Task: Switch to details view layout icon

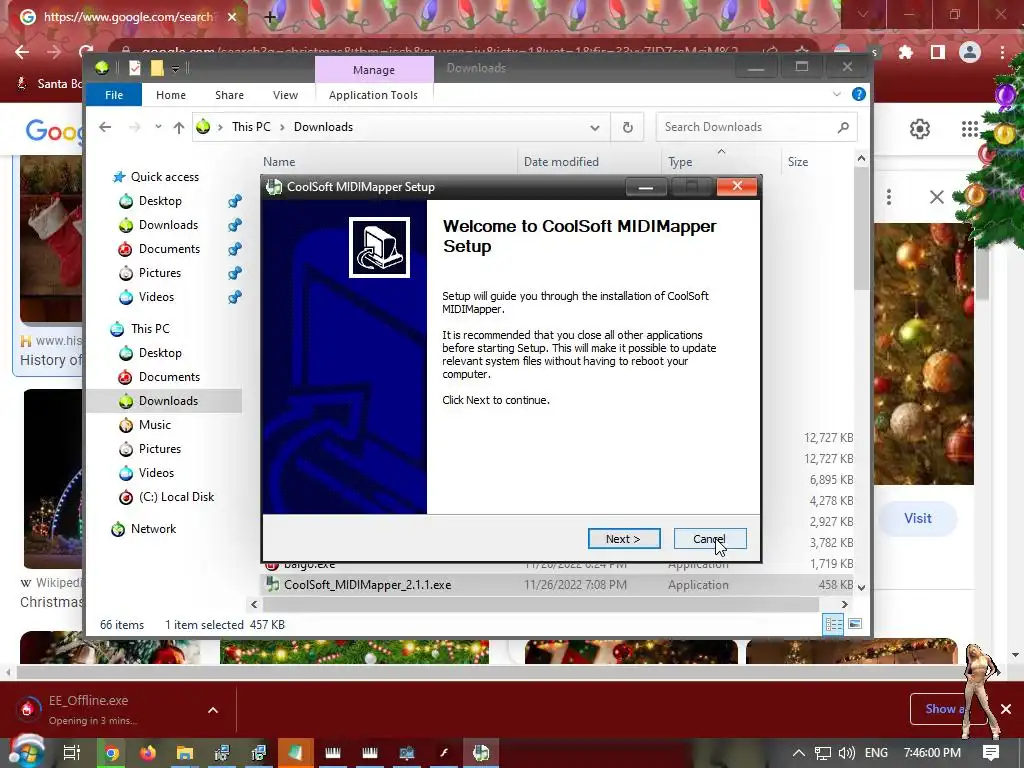Action: pyautogui.click(x=833, y=624)
